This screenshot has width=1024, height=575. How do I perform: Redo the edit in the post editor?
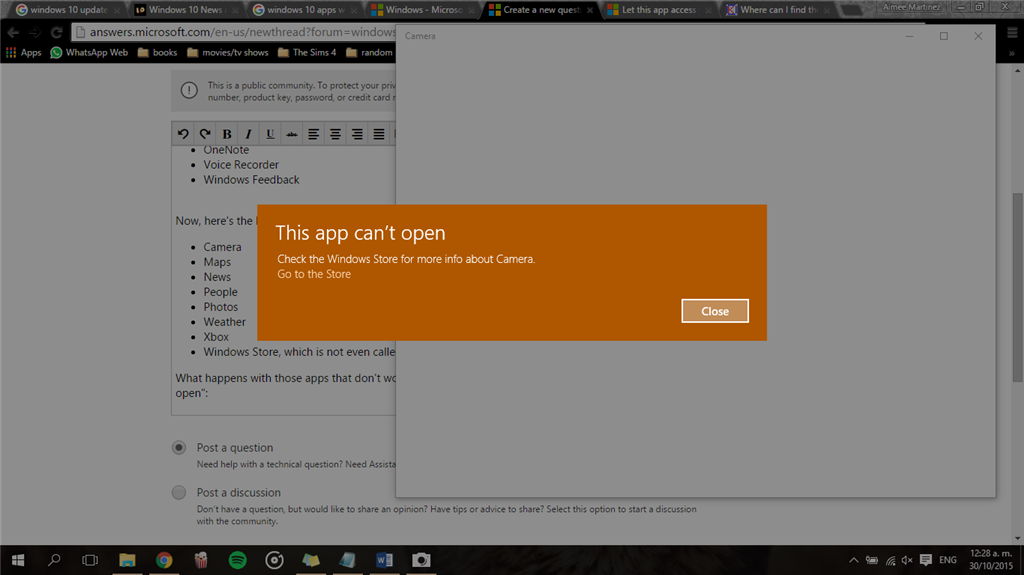pos(204,134)
